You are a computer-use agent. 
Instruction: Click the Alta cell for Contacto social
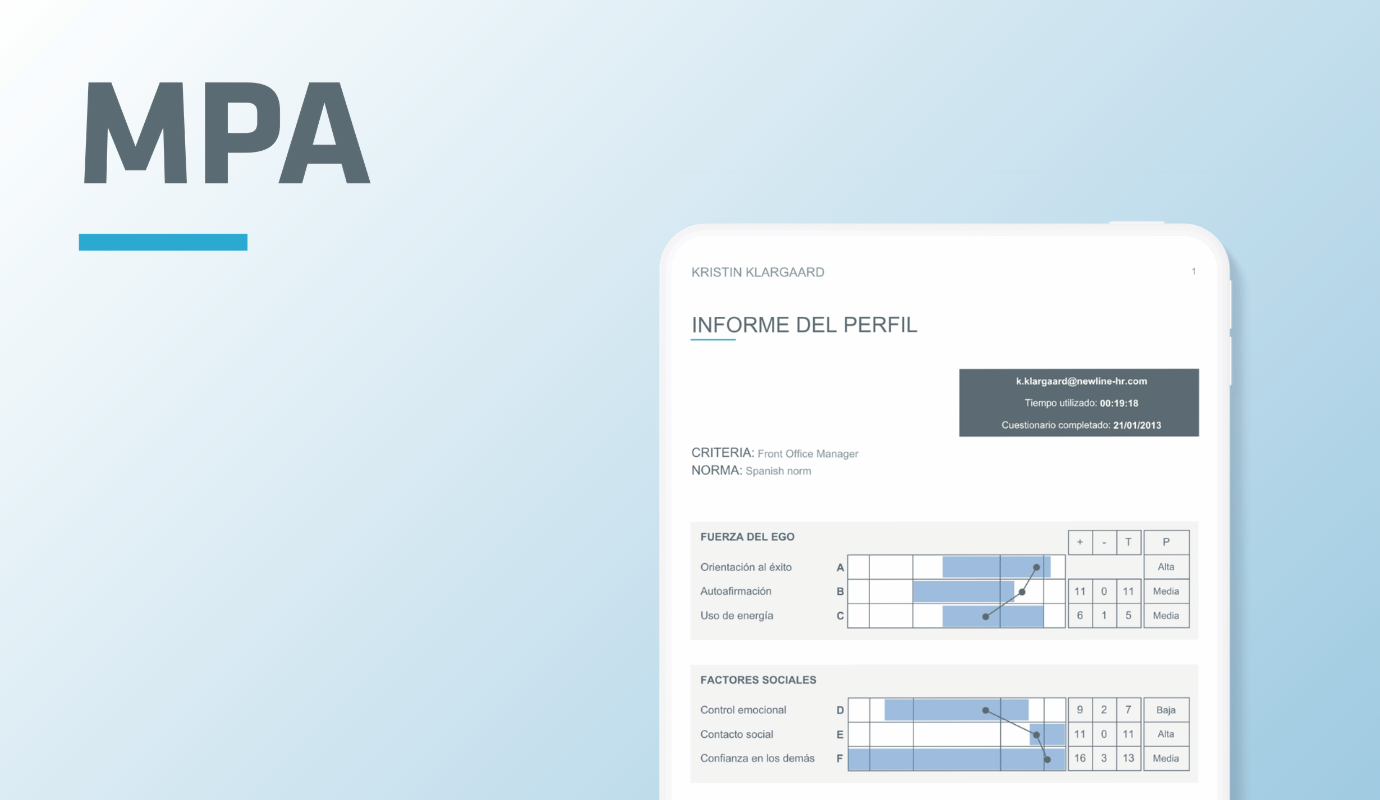[x=1166, y=734]
